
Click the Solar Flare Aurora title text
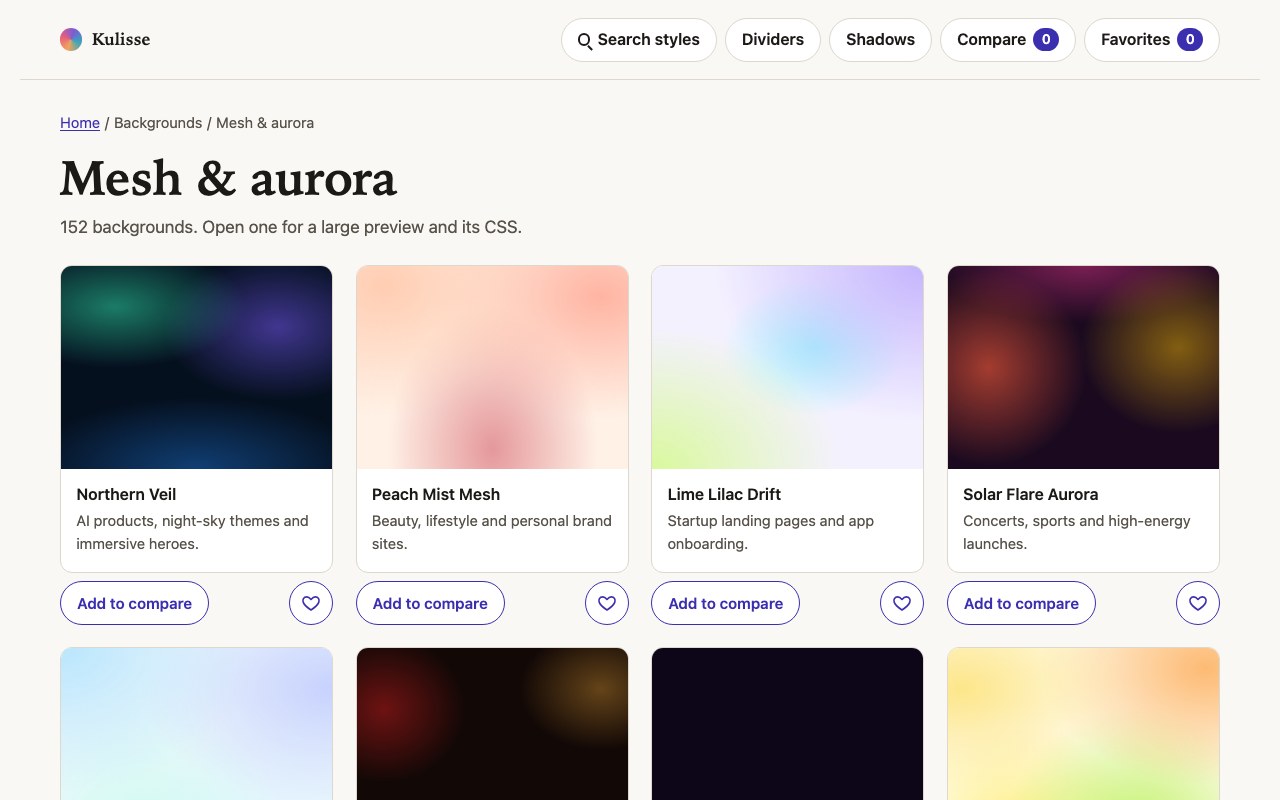(1031, 494)
